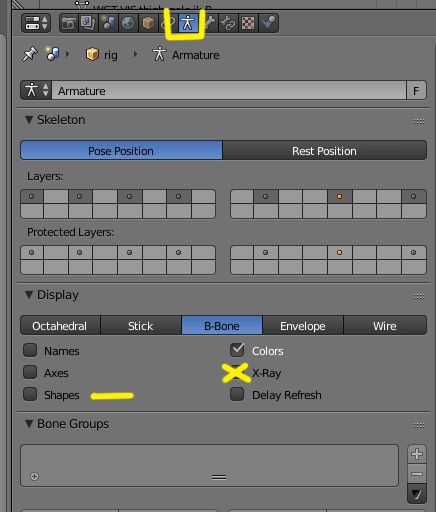
Task: Open the Render properties tab (camera icon)
Action: (x=69, y=23)
